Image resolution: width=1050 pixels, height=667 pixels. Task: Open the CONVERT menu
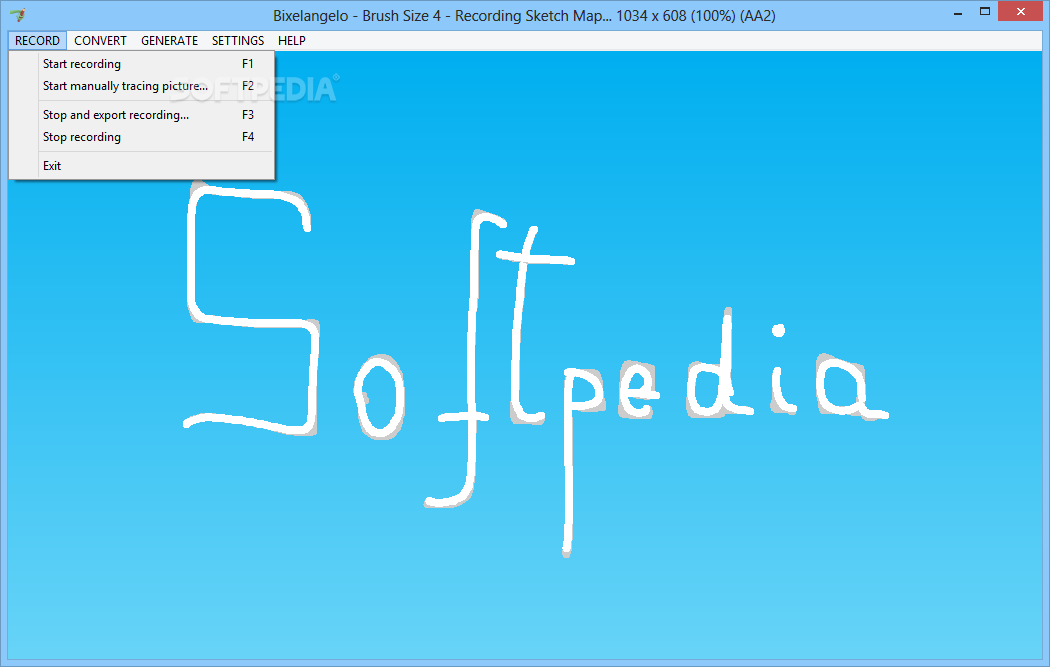tap(100, 41)
